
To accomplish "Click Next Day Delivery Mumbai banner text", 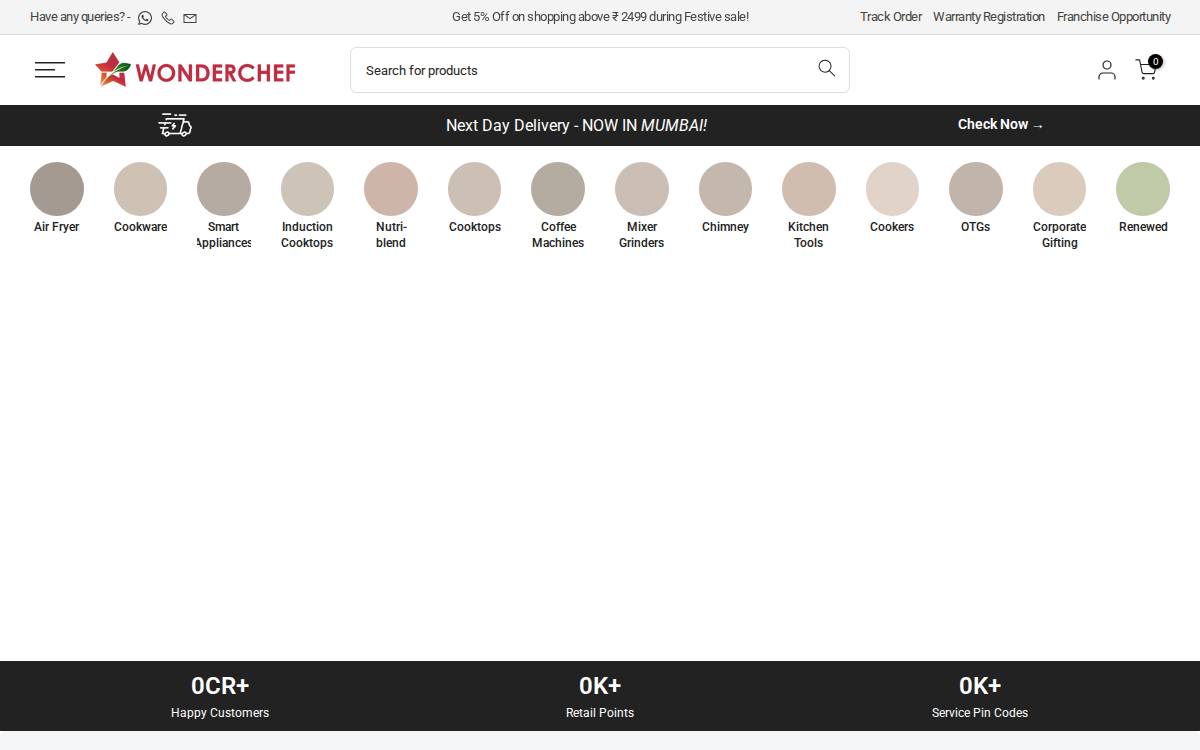I will 576,125.
